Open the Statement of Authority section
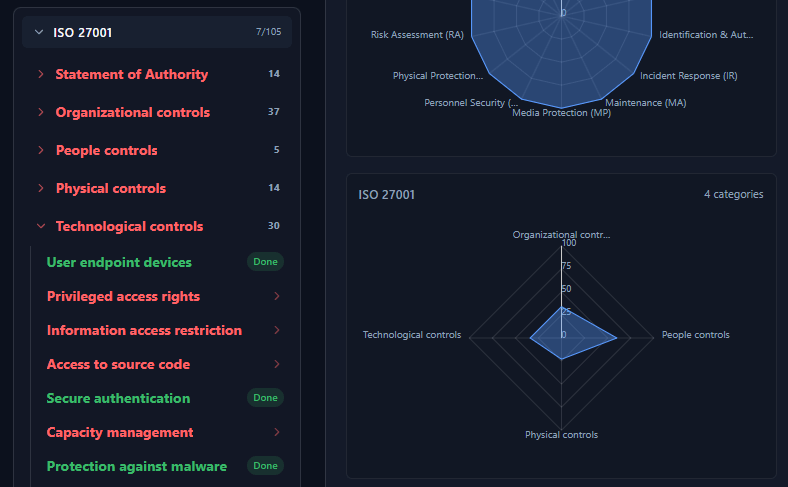 click(132, 74)
